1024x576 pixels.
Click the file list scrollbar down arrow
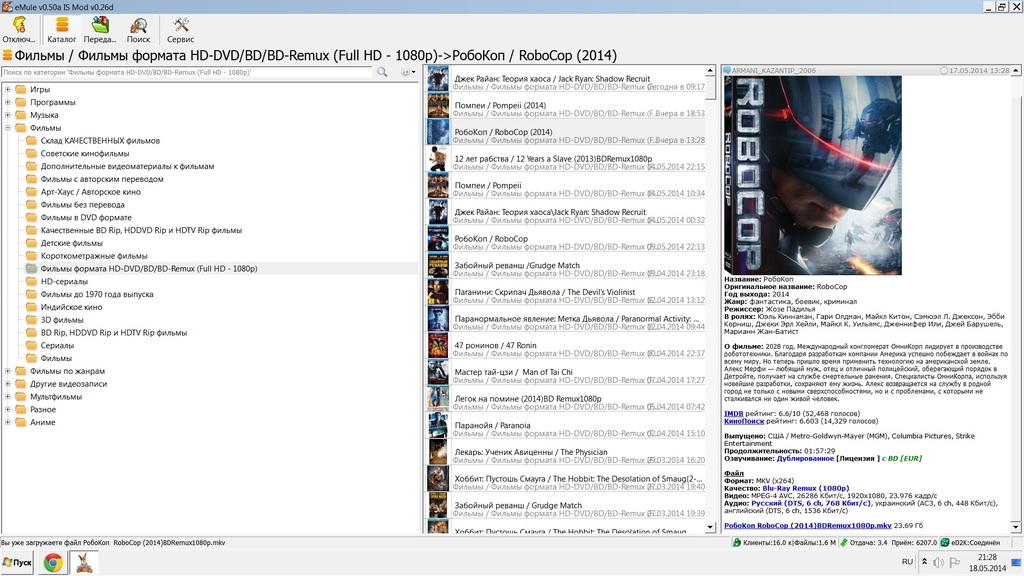coord(711,527)
